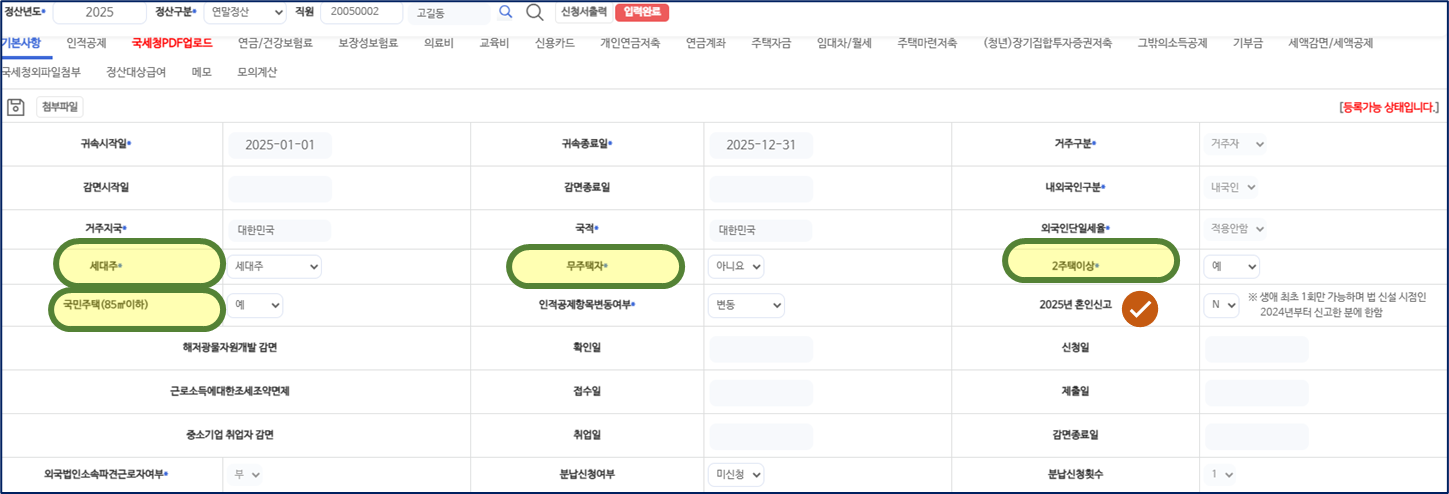Open the 외국법인소속파견근로자여부 부 dropdown
The image size is (1449, 494).
(246, 474)
